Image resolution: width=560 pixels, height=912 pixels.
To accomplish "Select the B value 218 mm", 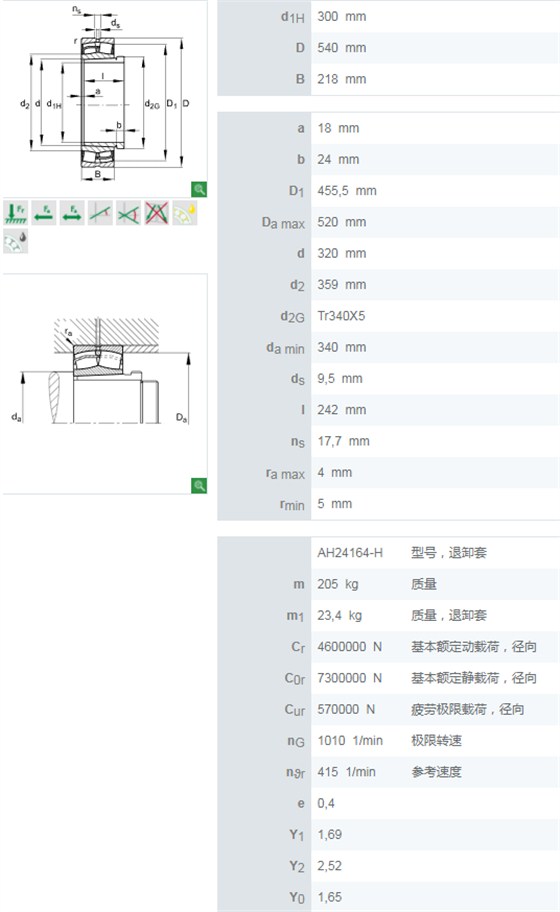I will [x=341, y=79].
